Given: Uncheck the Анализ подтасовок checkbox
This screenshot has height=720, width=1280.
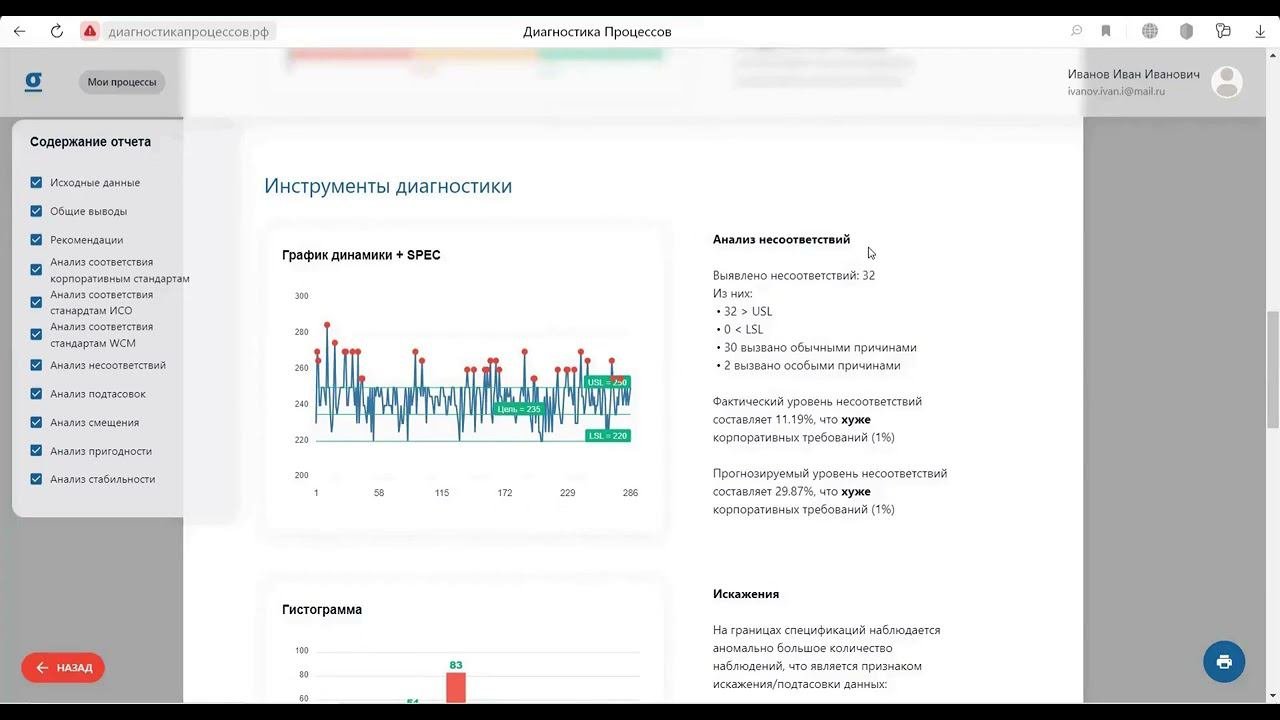Looking at the screenshot, I should (36, 394).
